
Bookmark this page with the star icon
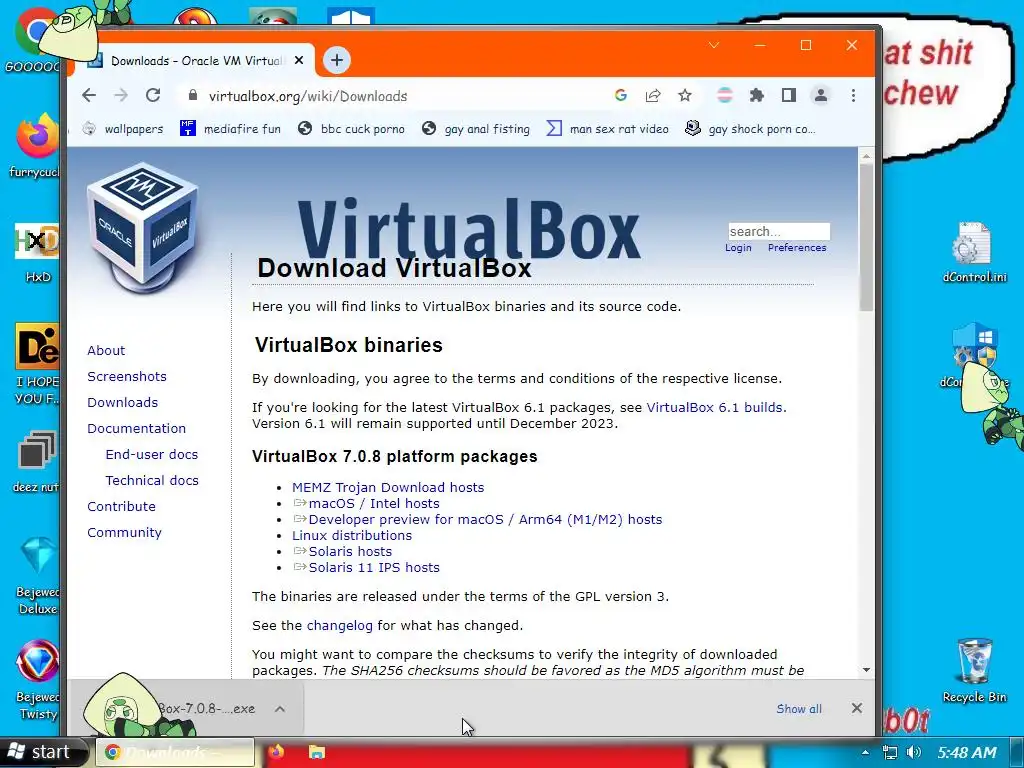point(684,95)
